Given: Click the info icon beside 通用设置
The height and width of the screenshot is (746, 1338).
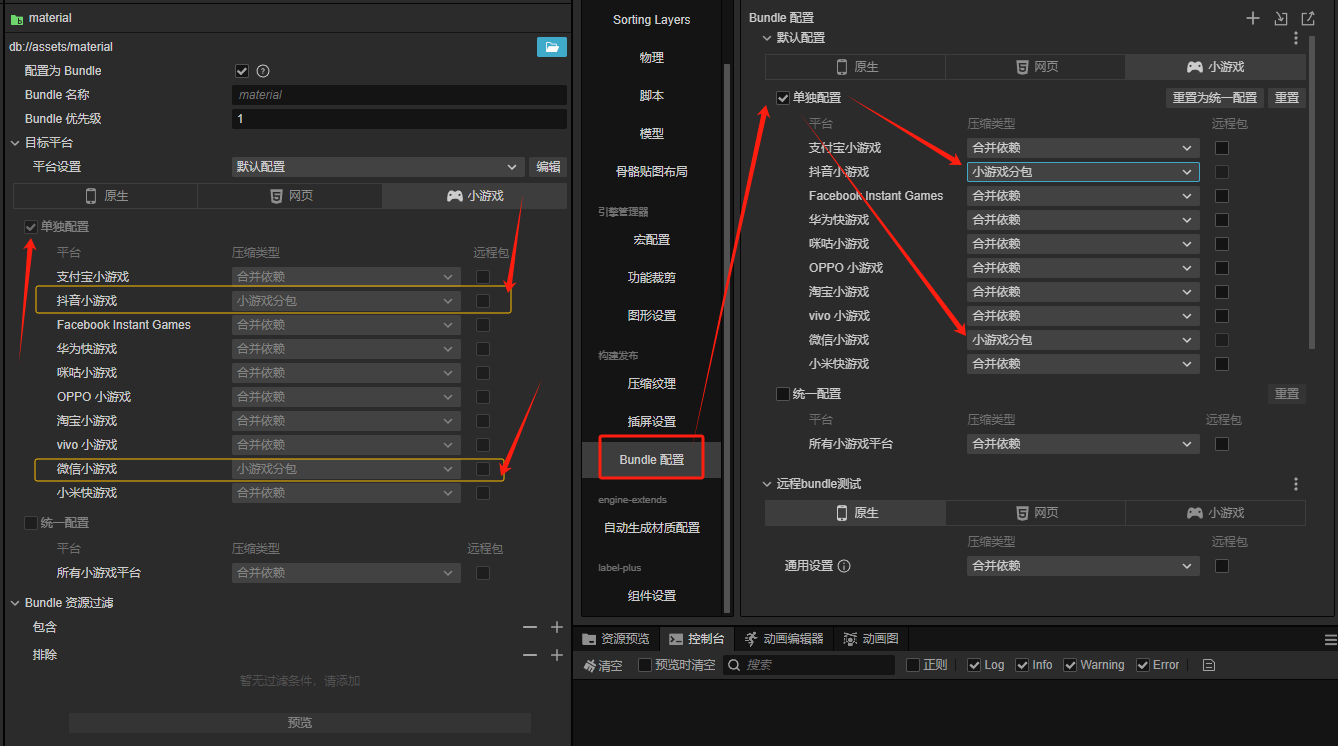Looking at the screenshot, I should tap(844, 566).
